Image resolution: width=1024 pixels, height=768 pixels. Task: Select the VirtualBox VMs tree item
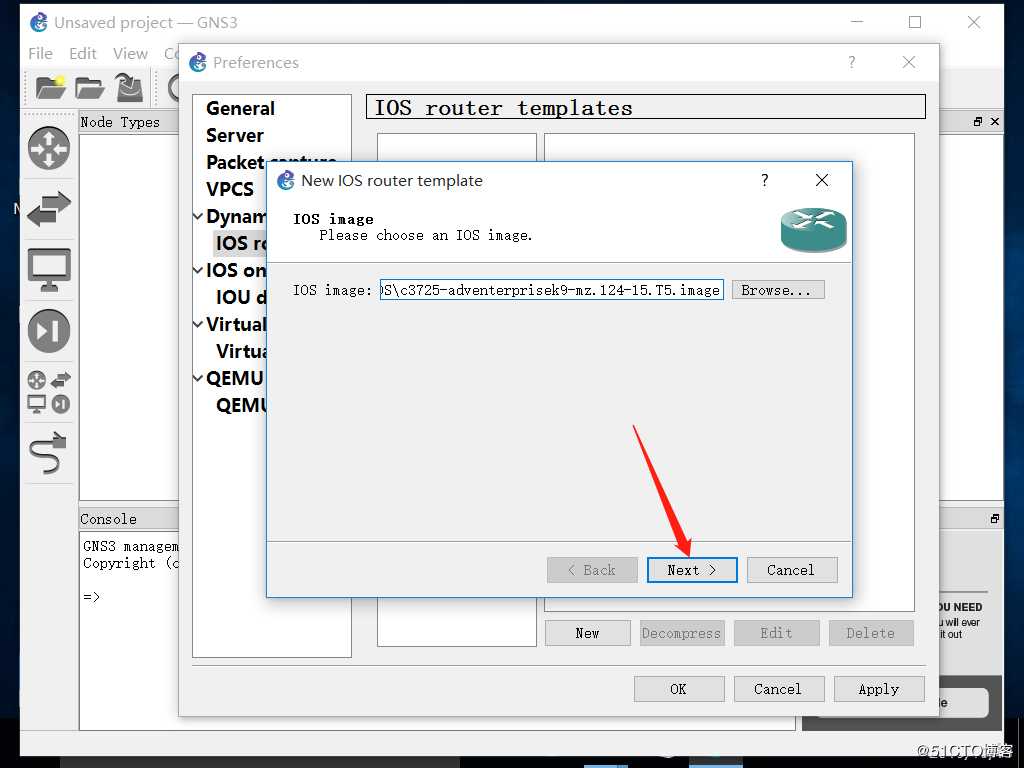pos(241,351)
